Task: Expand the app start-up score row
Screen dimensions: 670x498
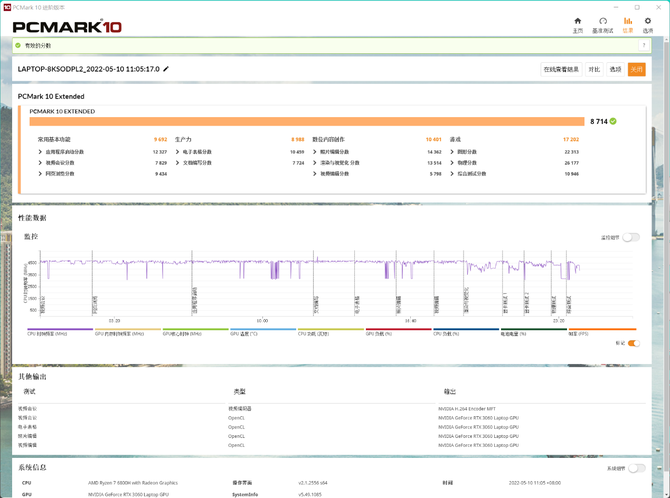Action: (42, 151)
